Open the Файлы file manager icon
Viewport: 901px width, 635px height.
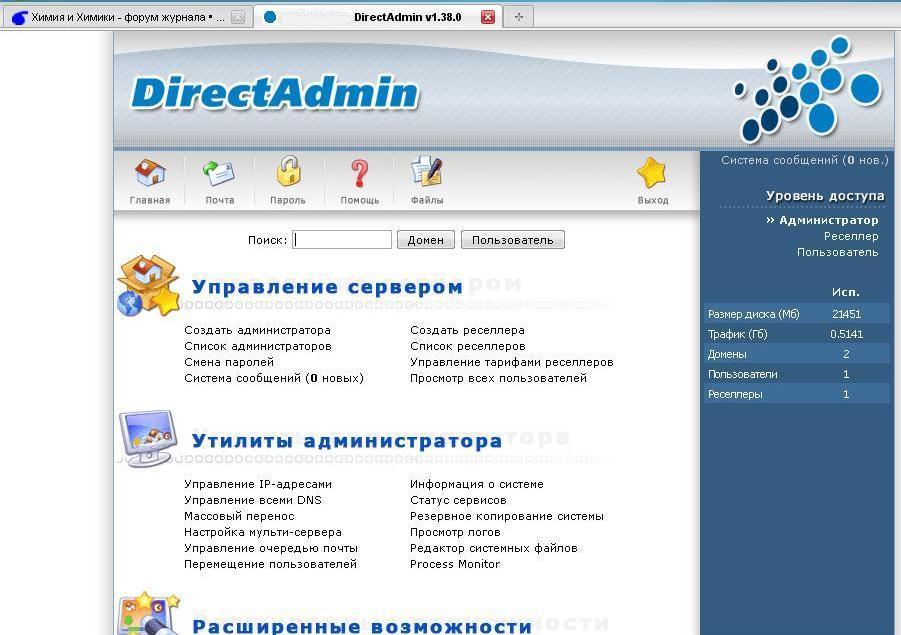[x=427, y=174]
